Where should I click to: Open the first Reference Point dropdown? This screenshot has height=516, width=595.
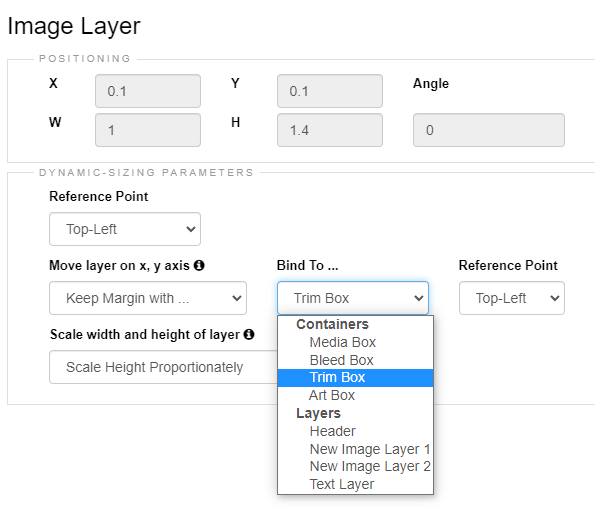pos(125,229)
